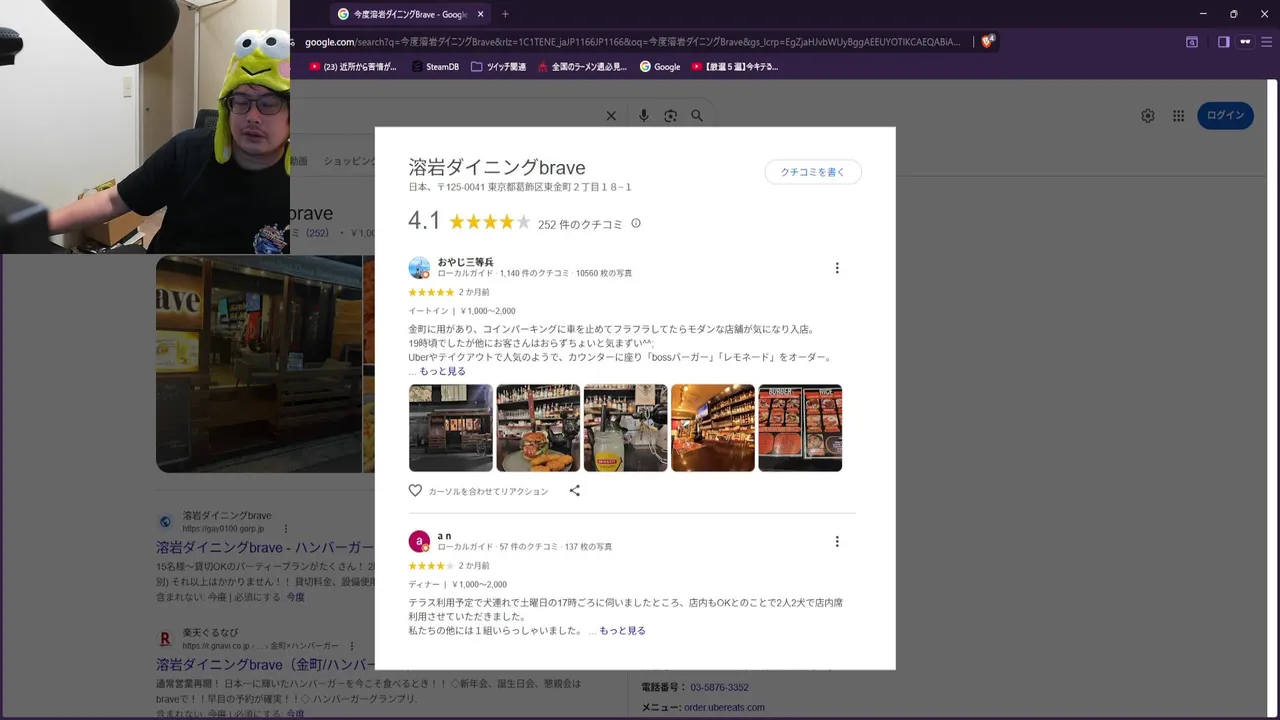Open the 全国のラーメン通必見 bookmark
This screenshot has height=720, width=1280.
582,67
